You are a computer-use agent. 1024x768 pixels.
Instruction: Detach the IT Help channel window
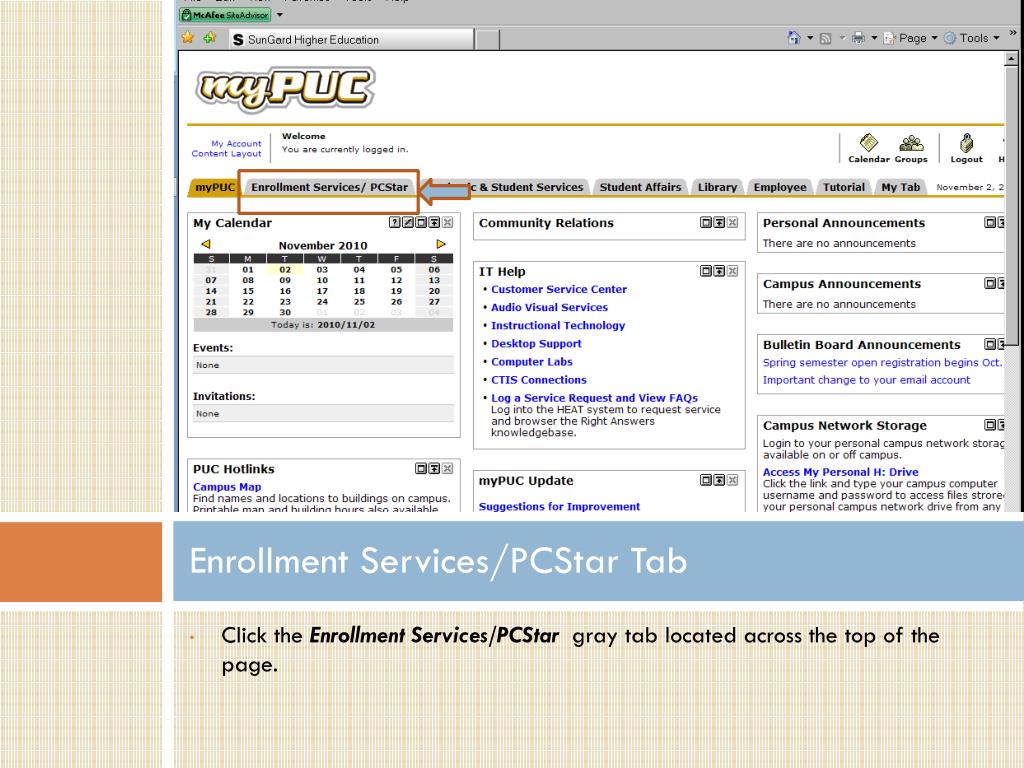pyautogui.click(x=706, y=270)
